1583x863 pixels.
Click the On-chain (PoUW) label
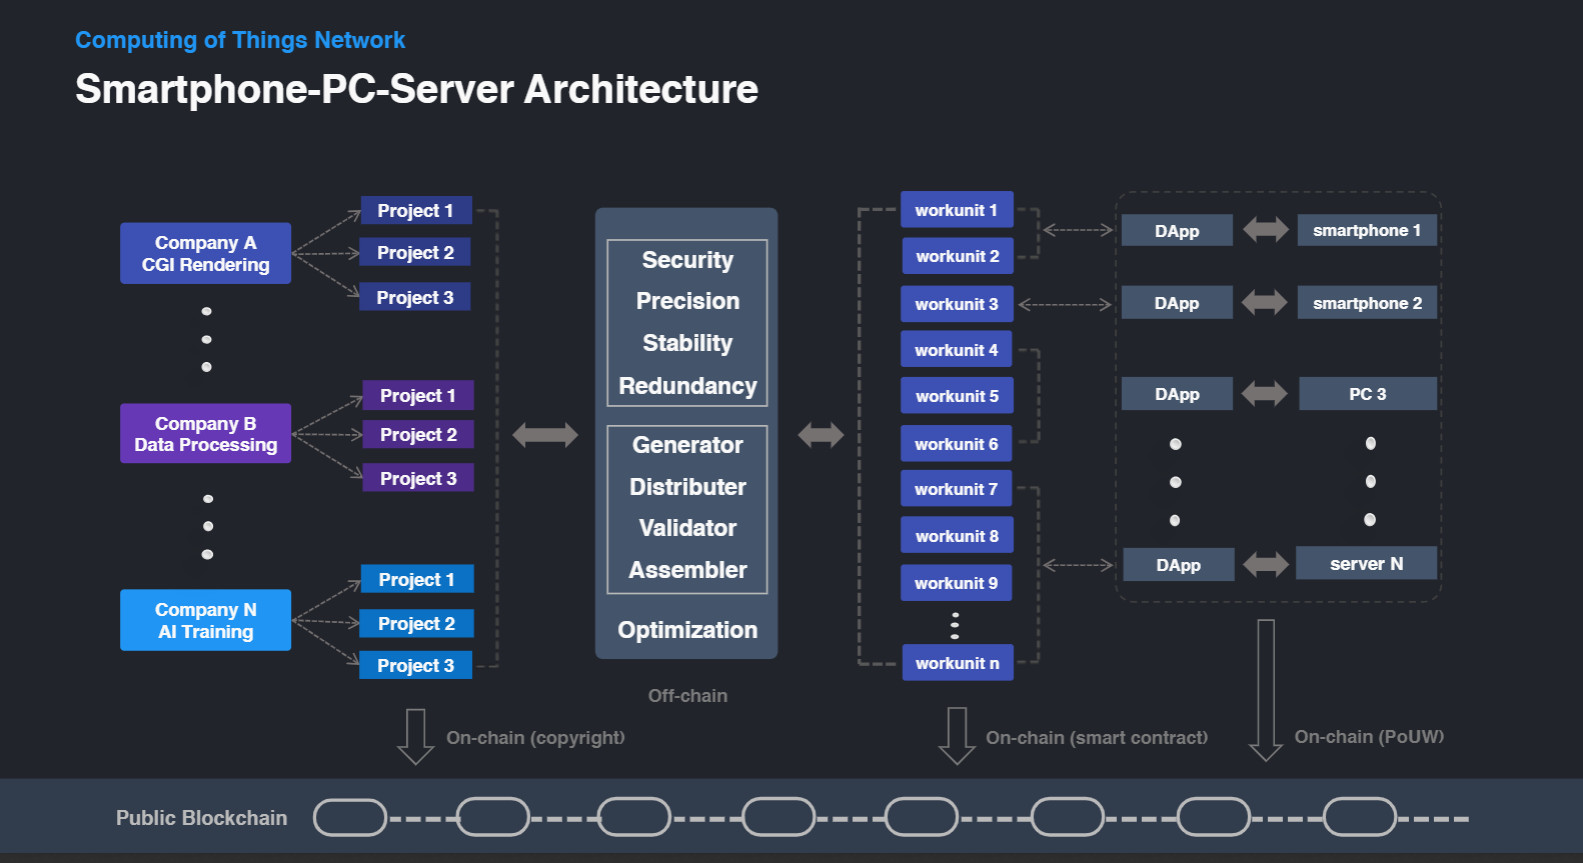point(1369,736)
